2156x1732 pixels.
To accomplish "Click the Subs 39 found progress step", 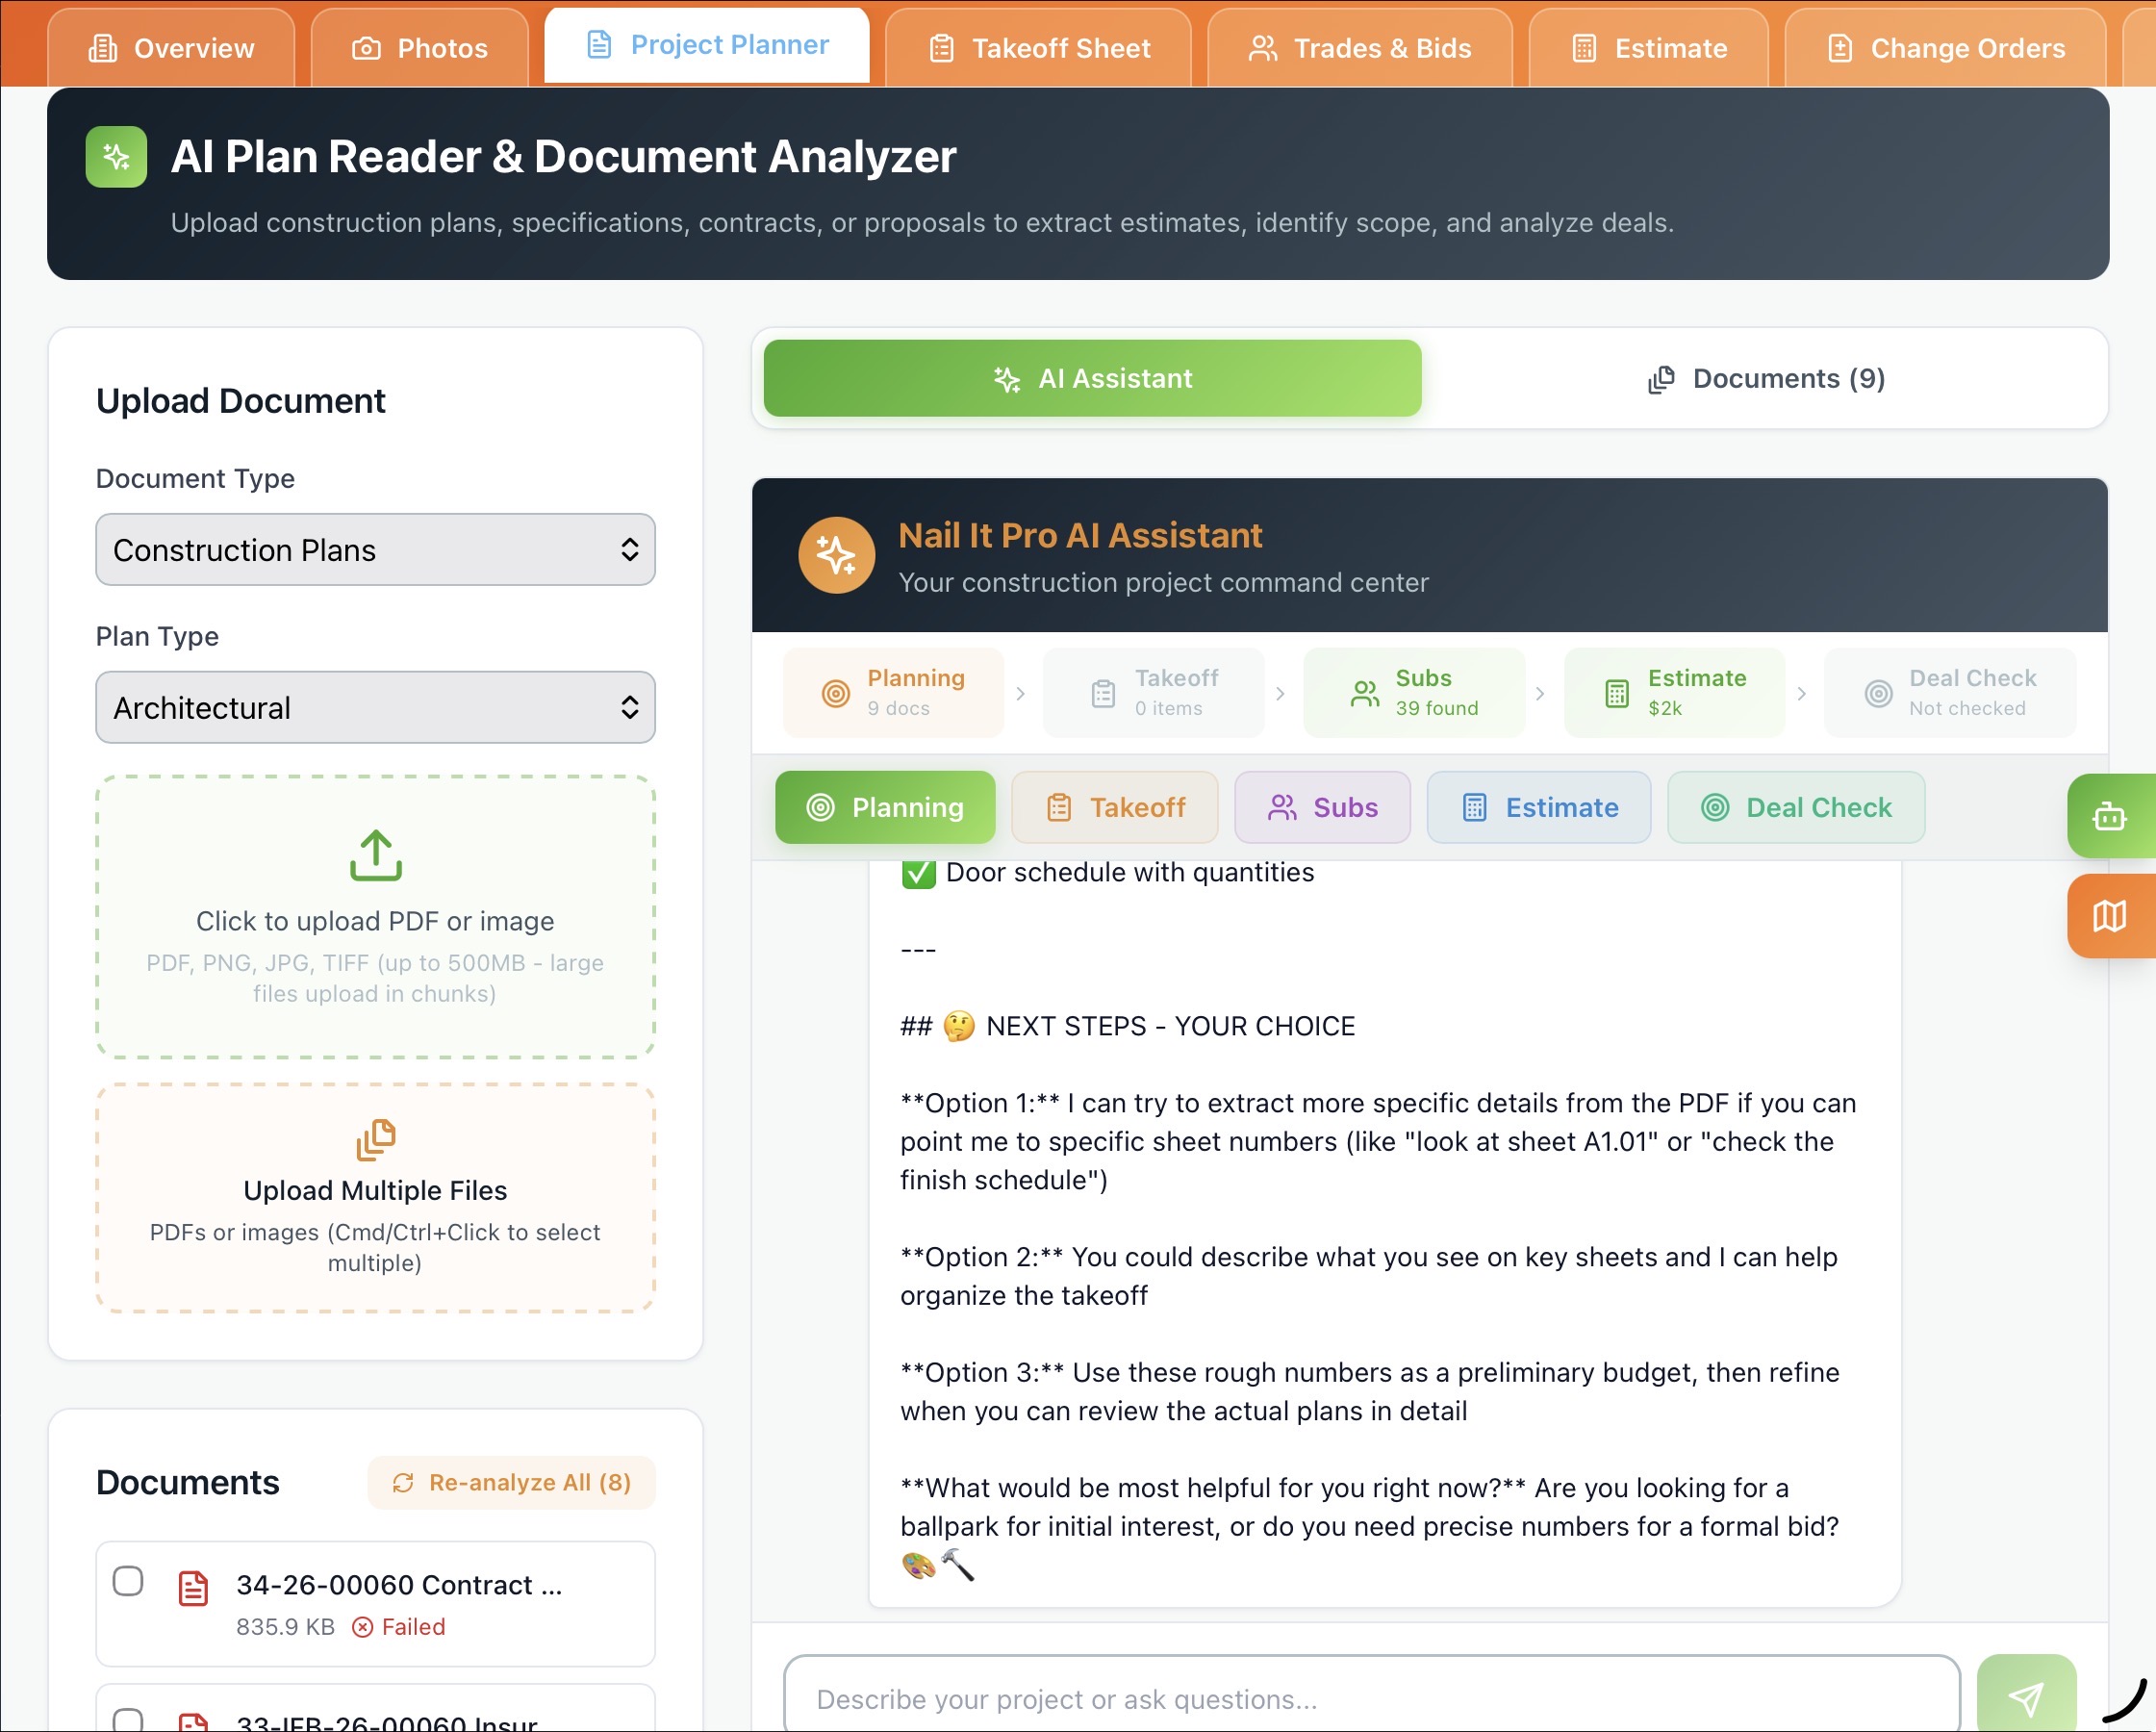I will coord(1413,692).
